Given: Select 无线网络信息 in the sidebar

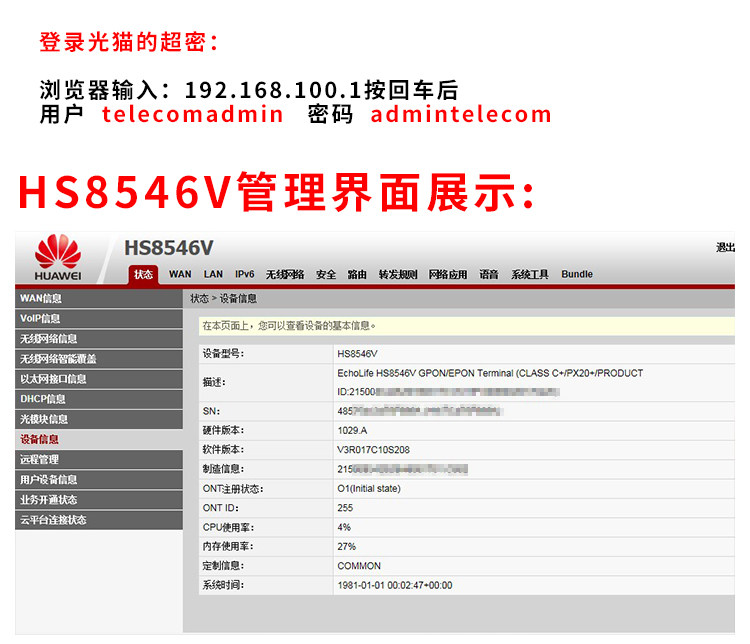Looking at the screenshot, I should click(99, 338).
